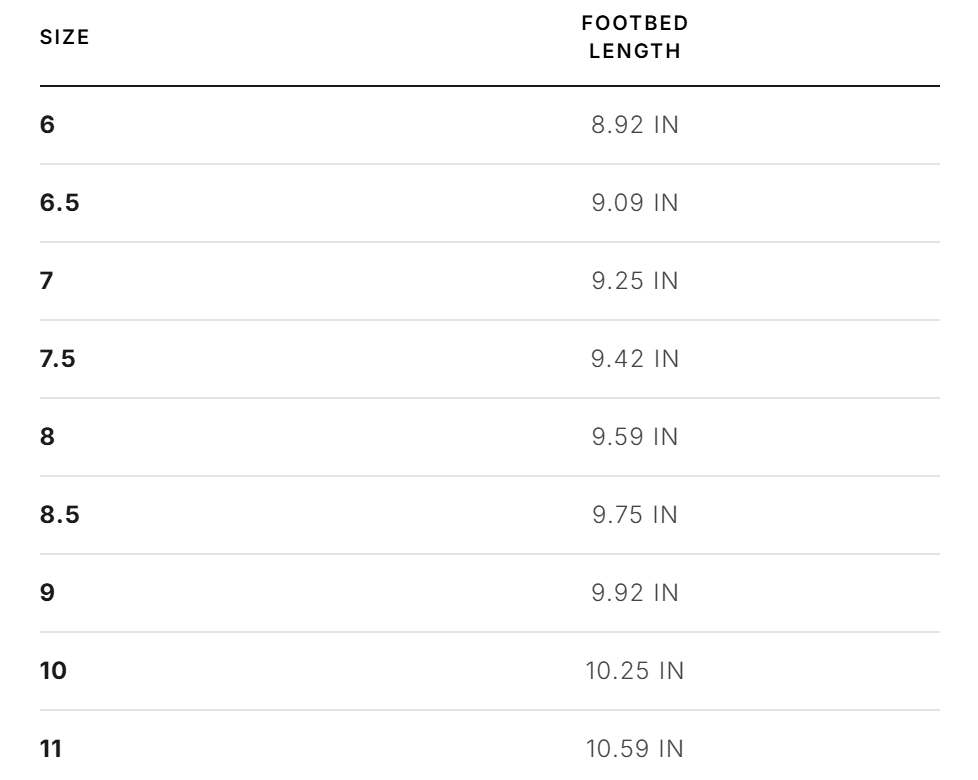
Task: Select the size 10 row label
Action: (53, 671)
